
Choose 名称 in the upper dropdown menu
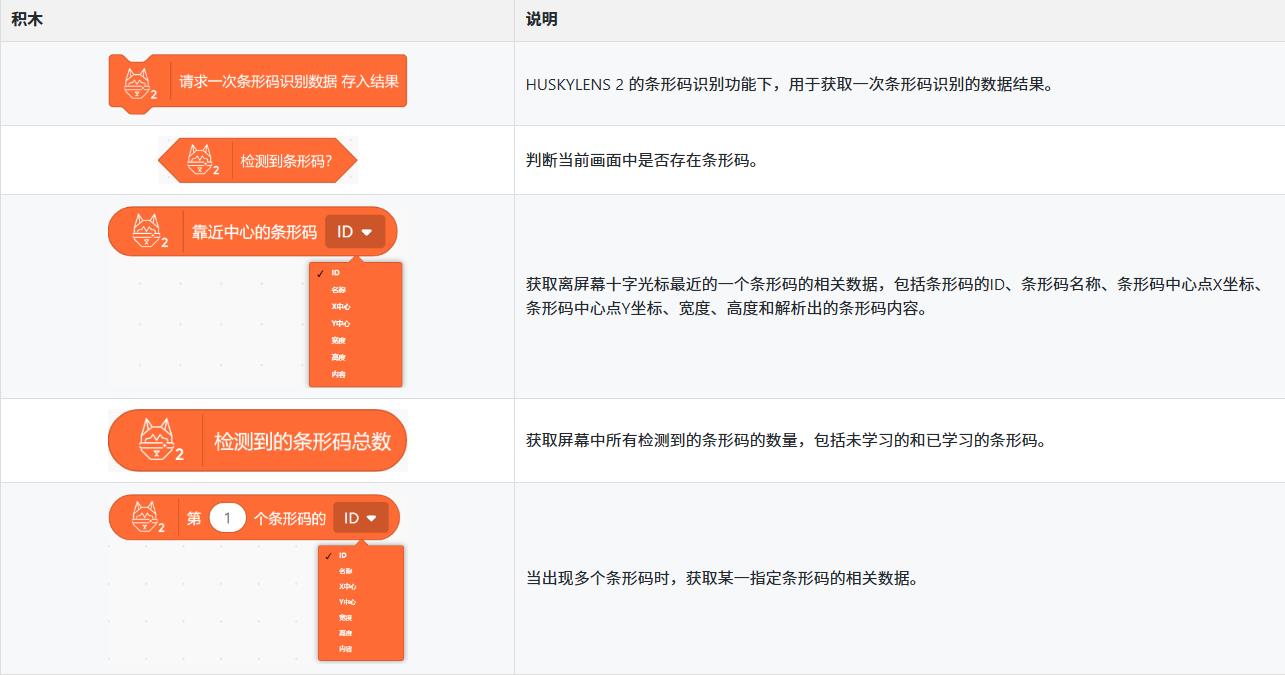339,289
